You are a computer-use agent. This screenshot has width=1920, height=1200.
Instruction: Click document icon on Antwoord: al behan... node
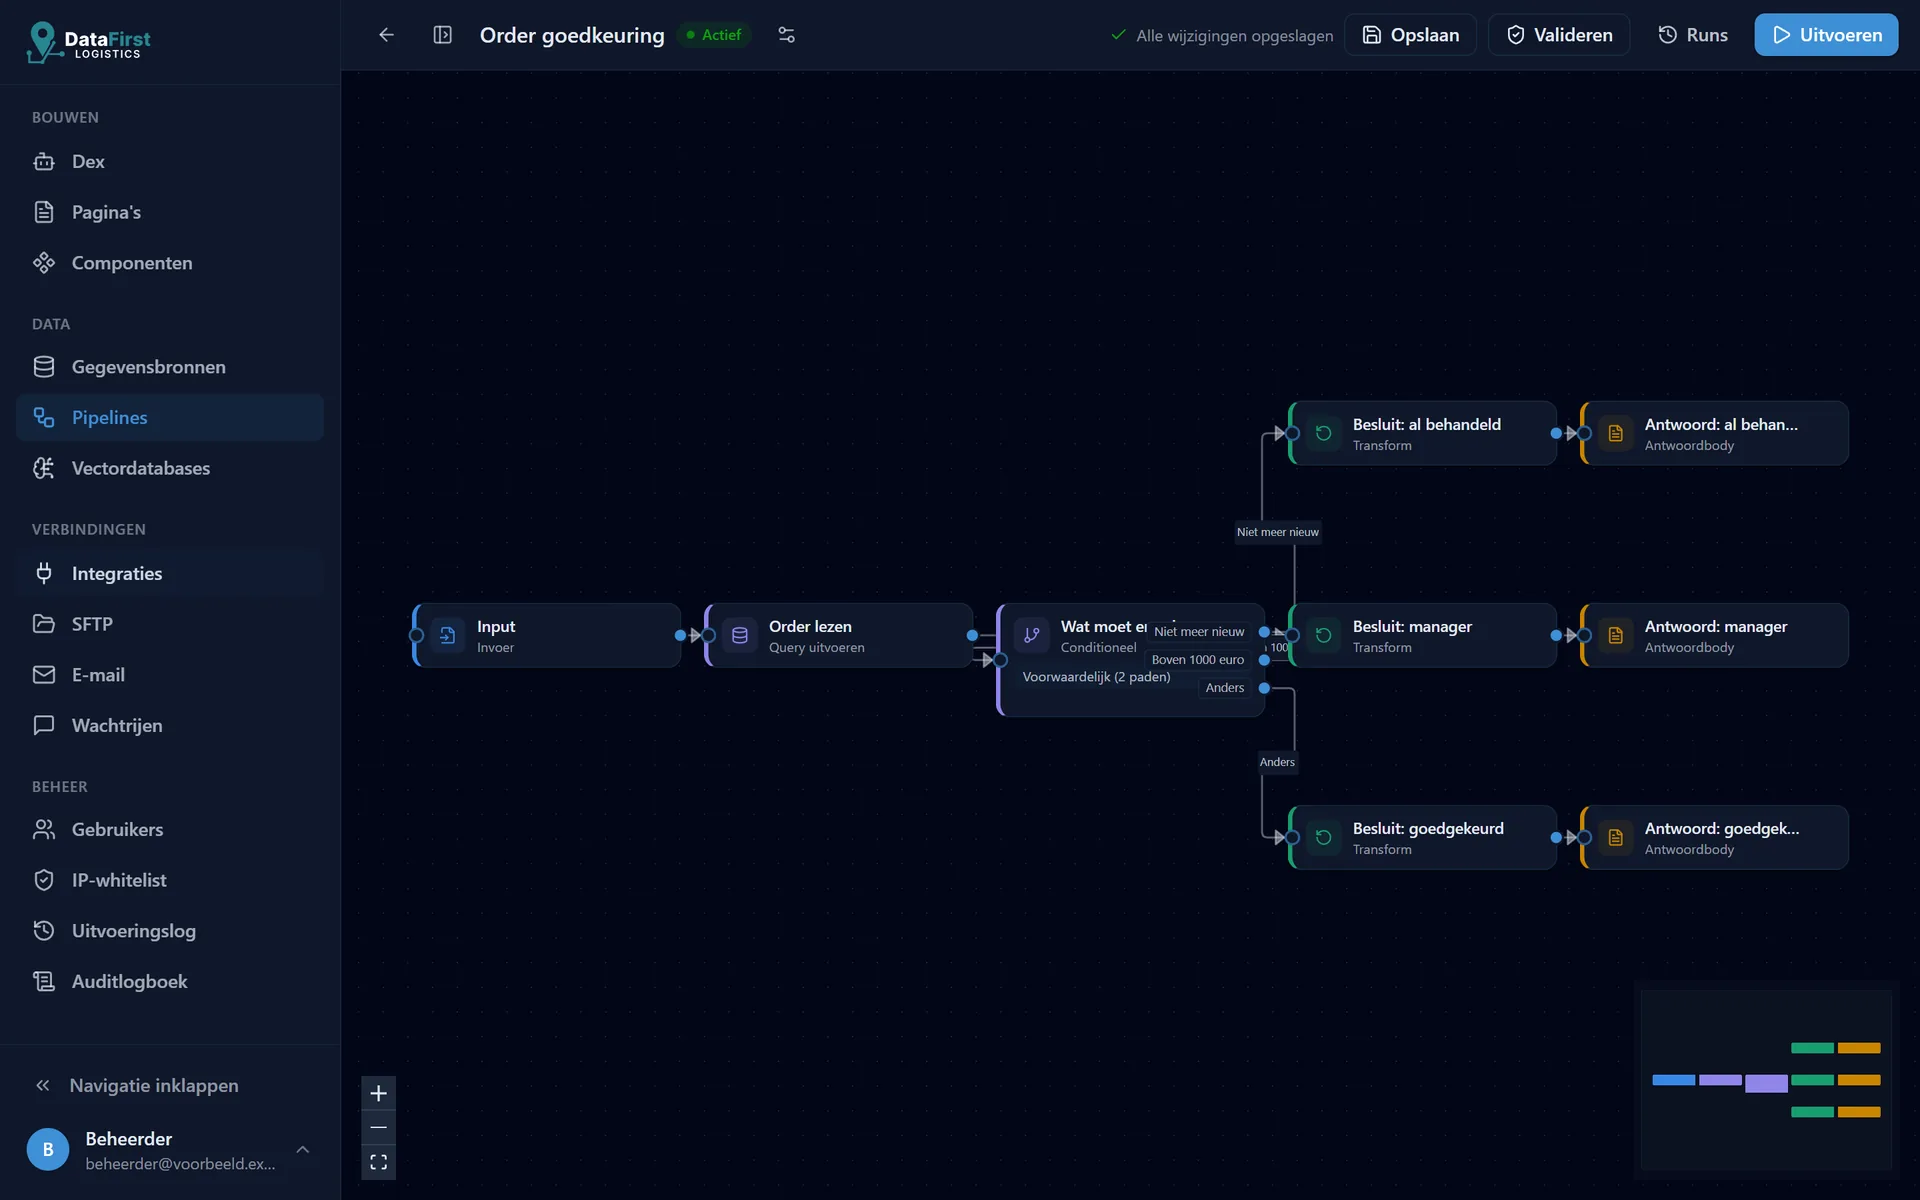[1615, 433]
